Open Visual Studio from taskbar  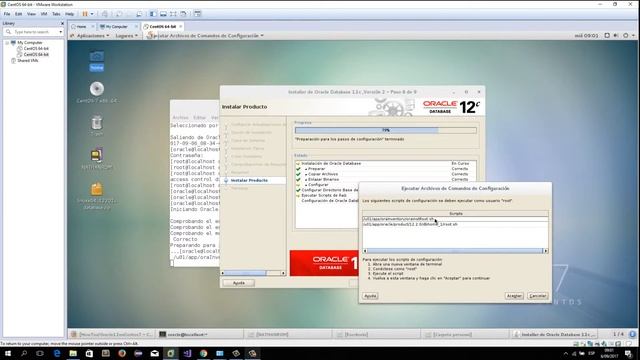187,353
